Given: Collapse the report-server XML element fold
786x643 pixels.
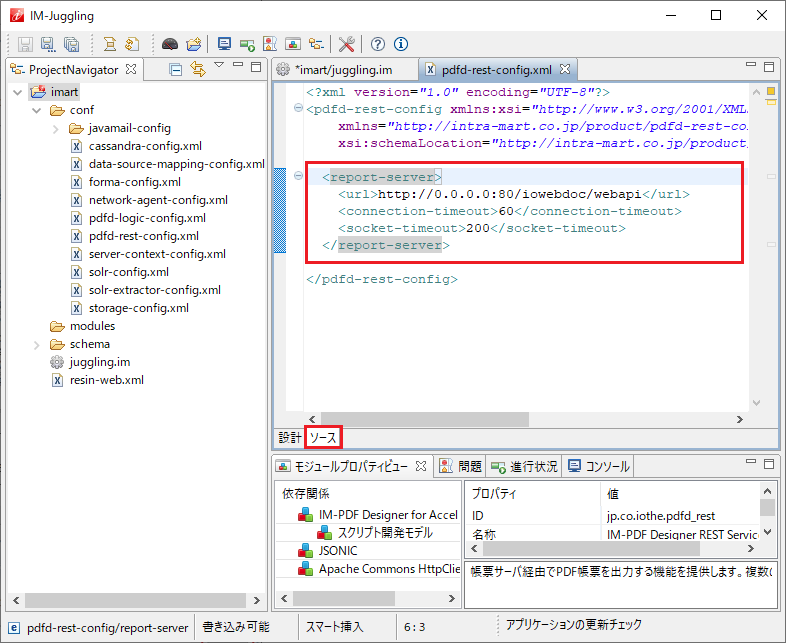Looking at the screenshot, I should 299,177.
